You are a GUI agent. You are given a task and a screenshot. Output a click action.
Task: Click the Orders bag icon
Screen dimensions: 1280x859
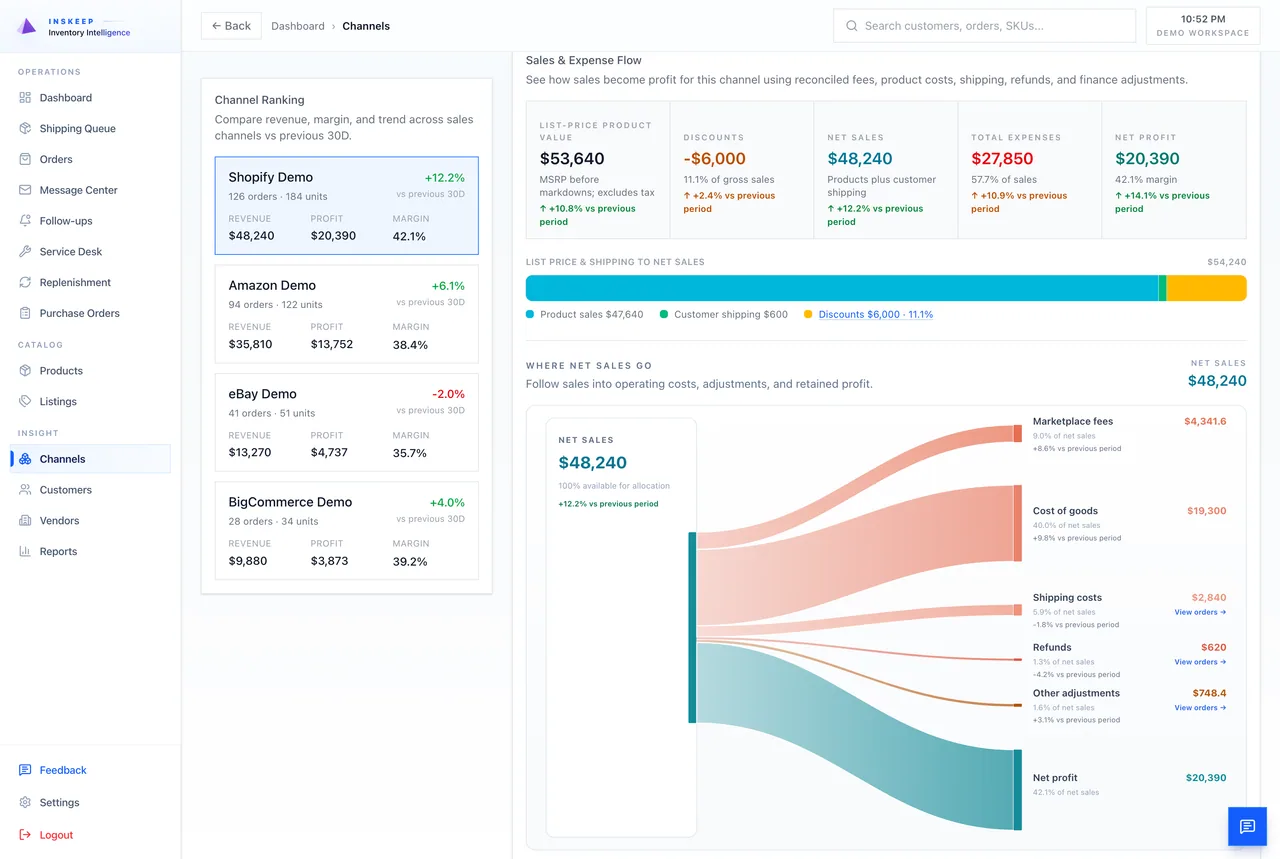tap(25, 159)
